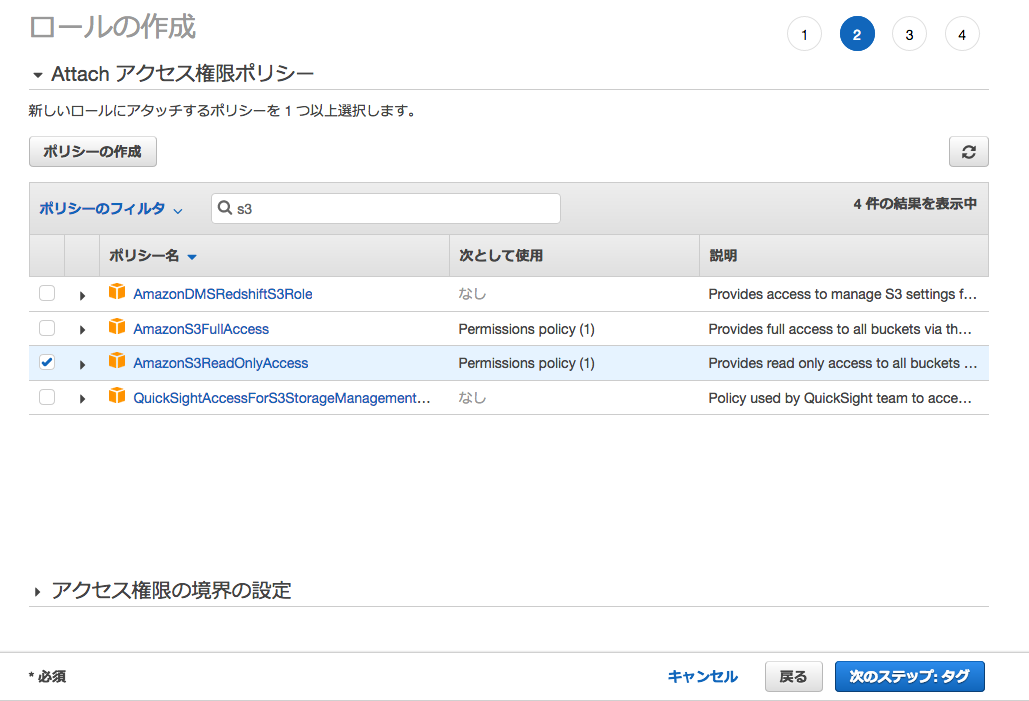This screenshot has width=1029, height=701.
Task: Click the AmazonDMSRedshiftS3Role policy box icon
Action: point(117,291)
